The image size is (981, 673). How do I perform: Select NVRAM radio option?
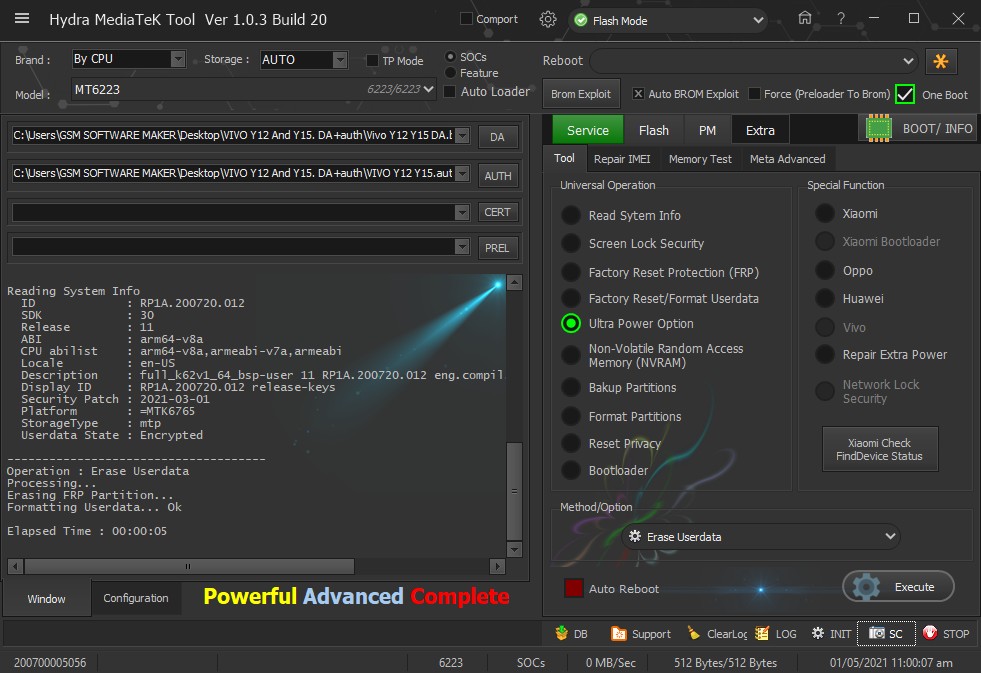pyautogui.click(x=571, y=355)
